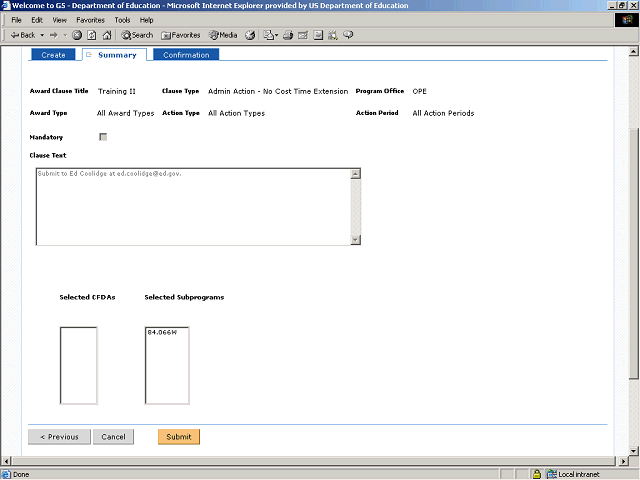Click the Program Office label
640x480 pixels.
(380, 91)
